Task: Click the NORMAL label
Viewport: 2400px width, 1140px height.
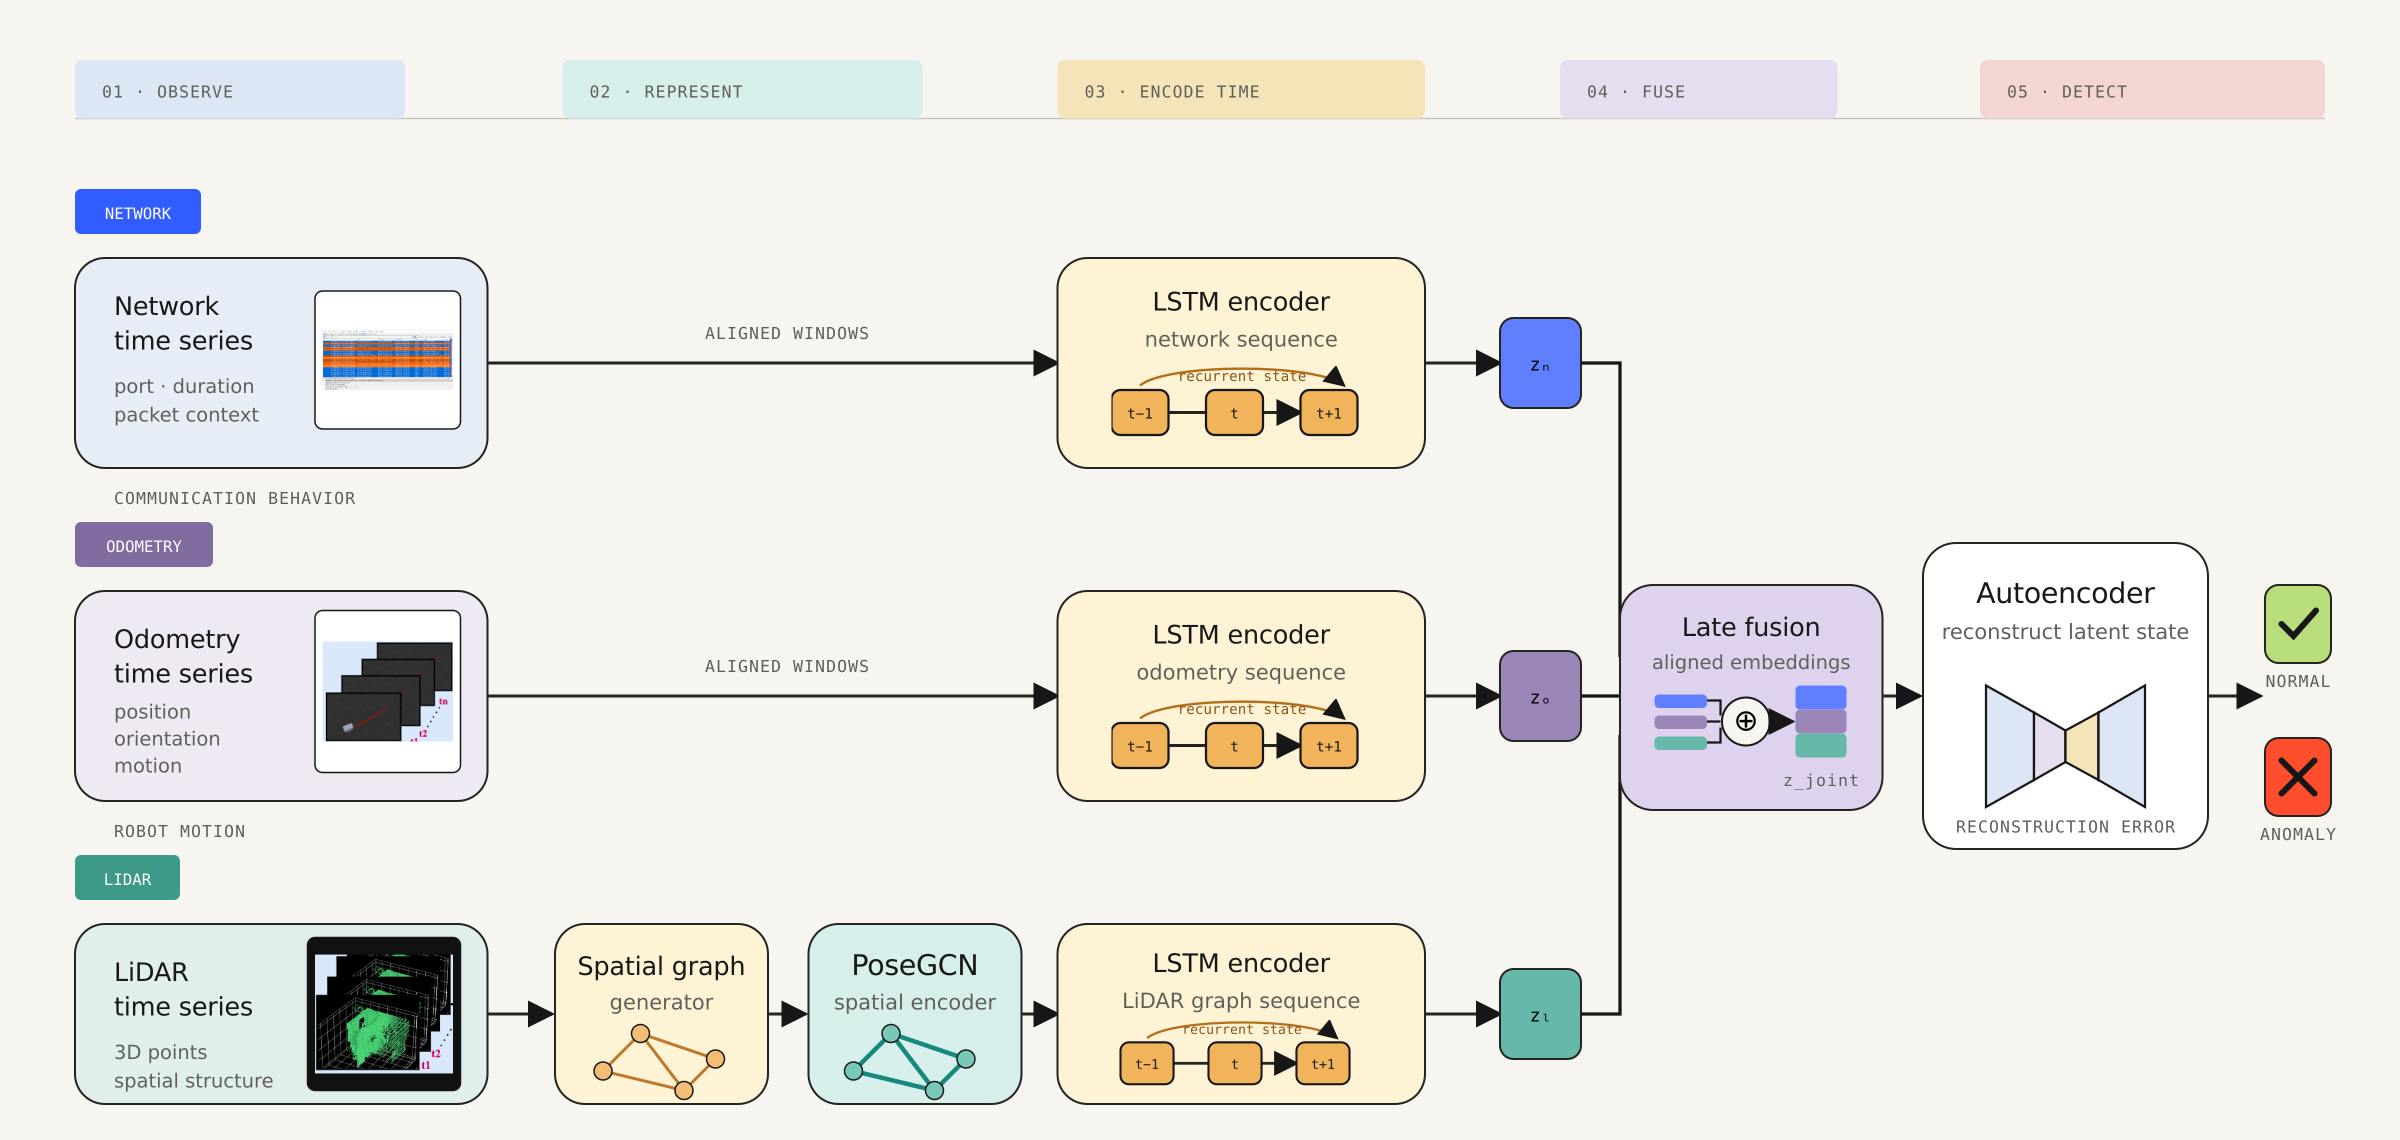Action: click(x=2298, y=681)
